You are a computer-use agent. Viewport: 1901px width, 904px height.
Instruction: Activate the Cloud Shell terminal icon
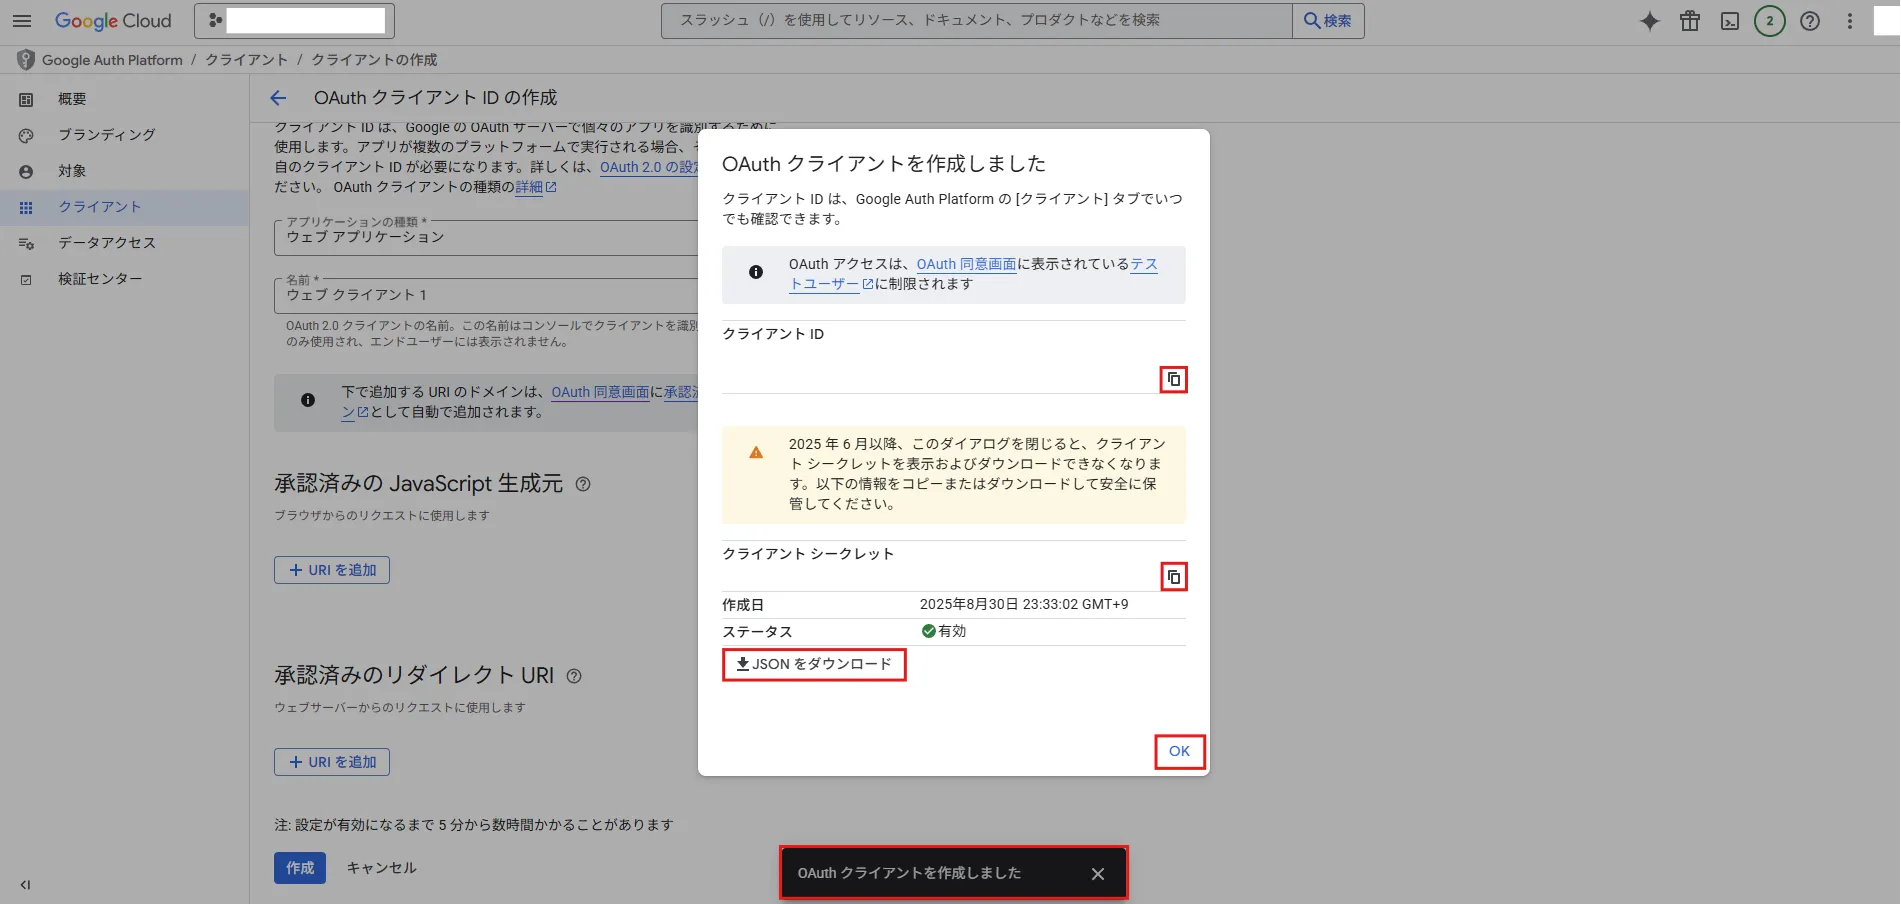click(x=1730, y=21)
